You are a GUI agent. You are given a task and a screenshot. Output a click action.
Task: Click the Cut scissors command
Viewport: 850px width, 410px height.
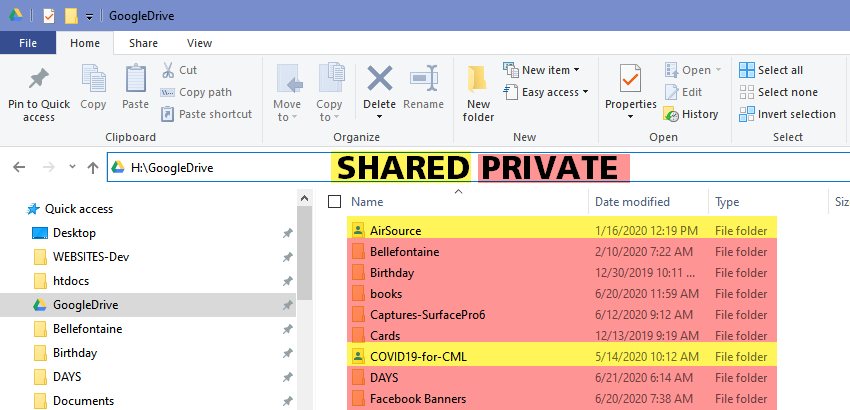click(179, 70)
